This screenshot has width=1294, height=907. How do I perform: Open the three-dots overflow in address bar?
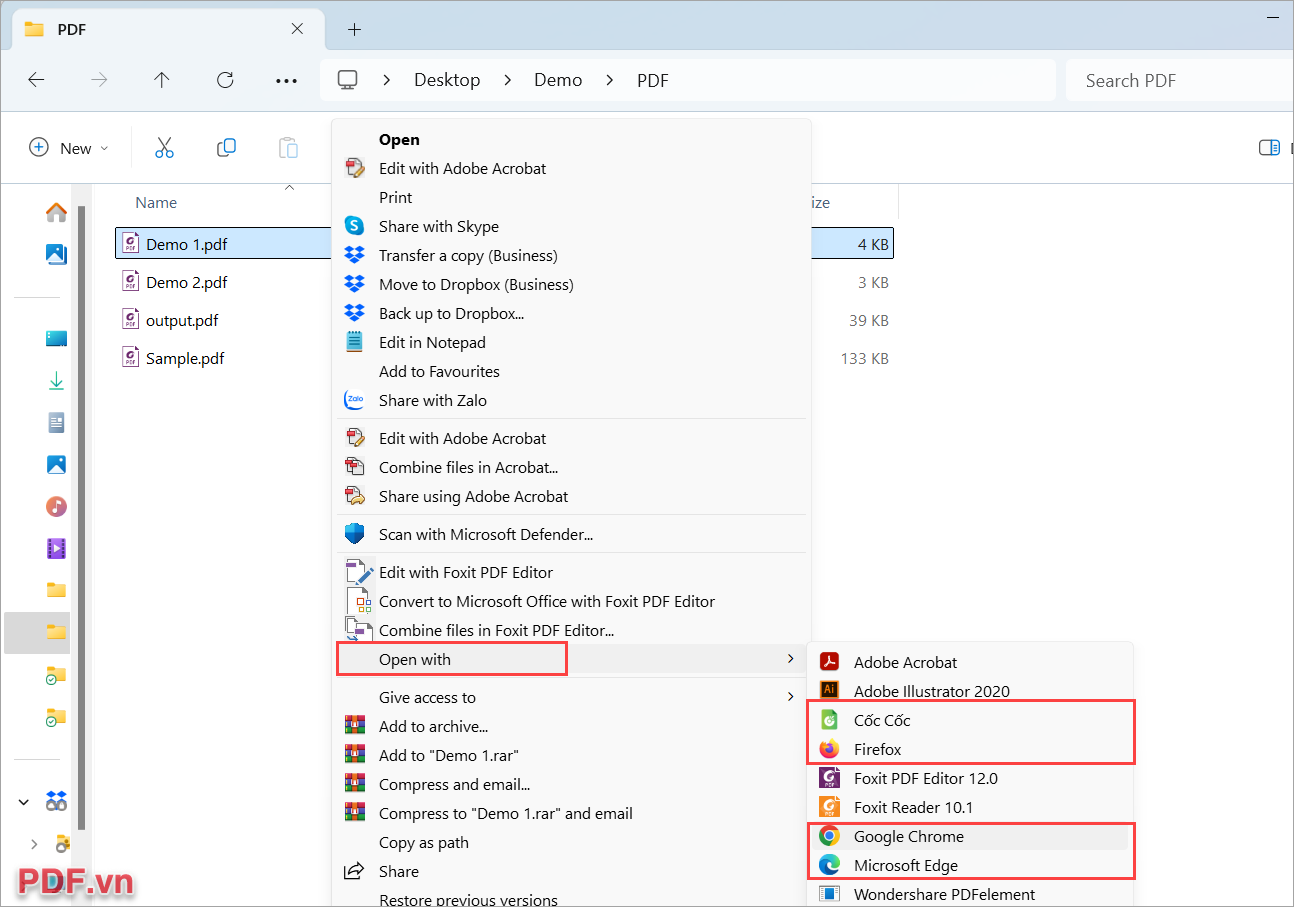pos(287,80)
